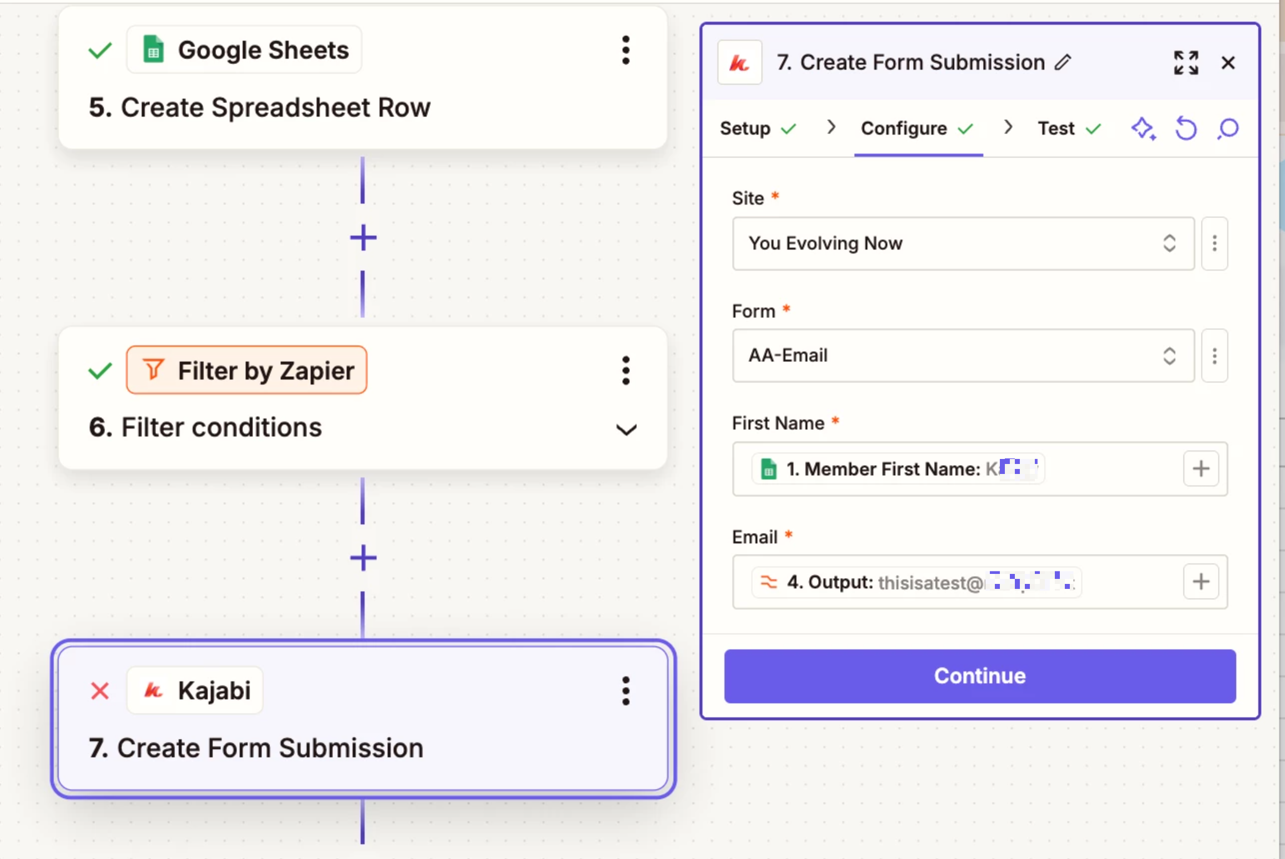Go to the Test tab
Viewport: 1285px width, 859px height.
click(1069, 128)
